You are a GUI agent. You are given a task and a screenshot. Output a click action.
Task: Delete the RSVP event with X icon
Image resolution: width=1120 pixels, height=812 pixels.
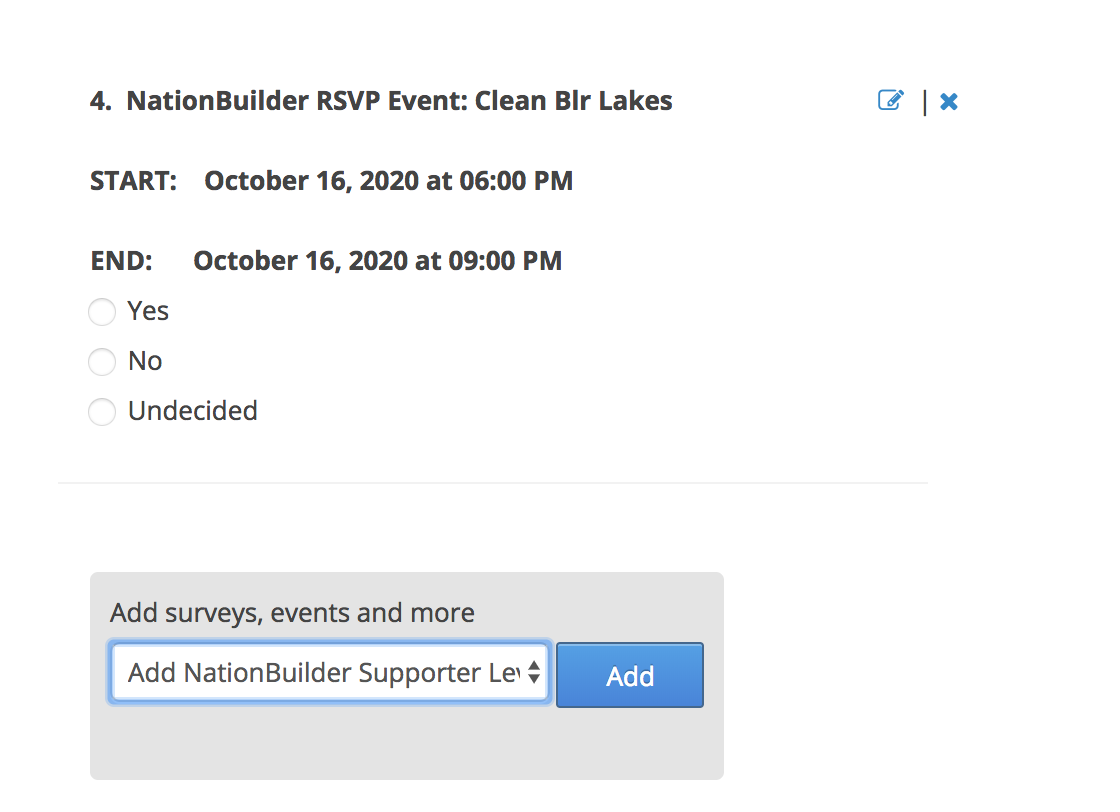[x=949, y=101]
